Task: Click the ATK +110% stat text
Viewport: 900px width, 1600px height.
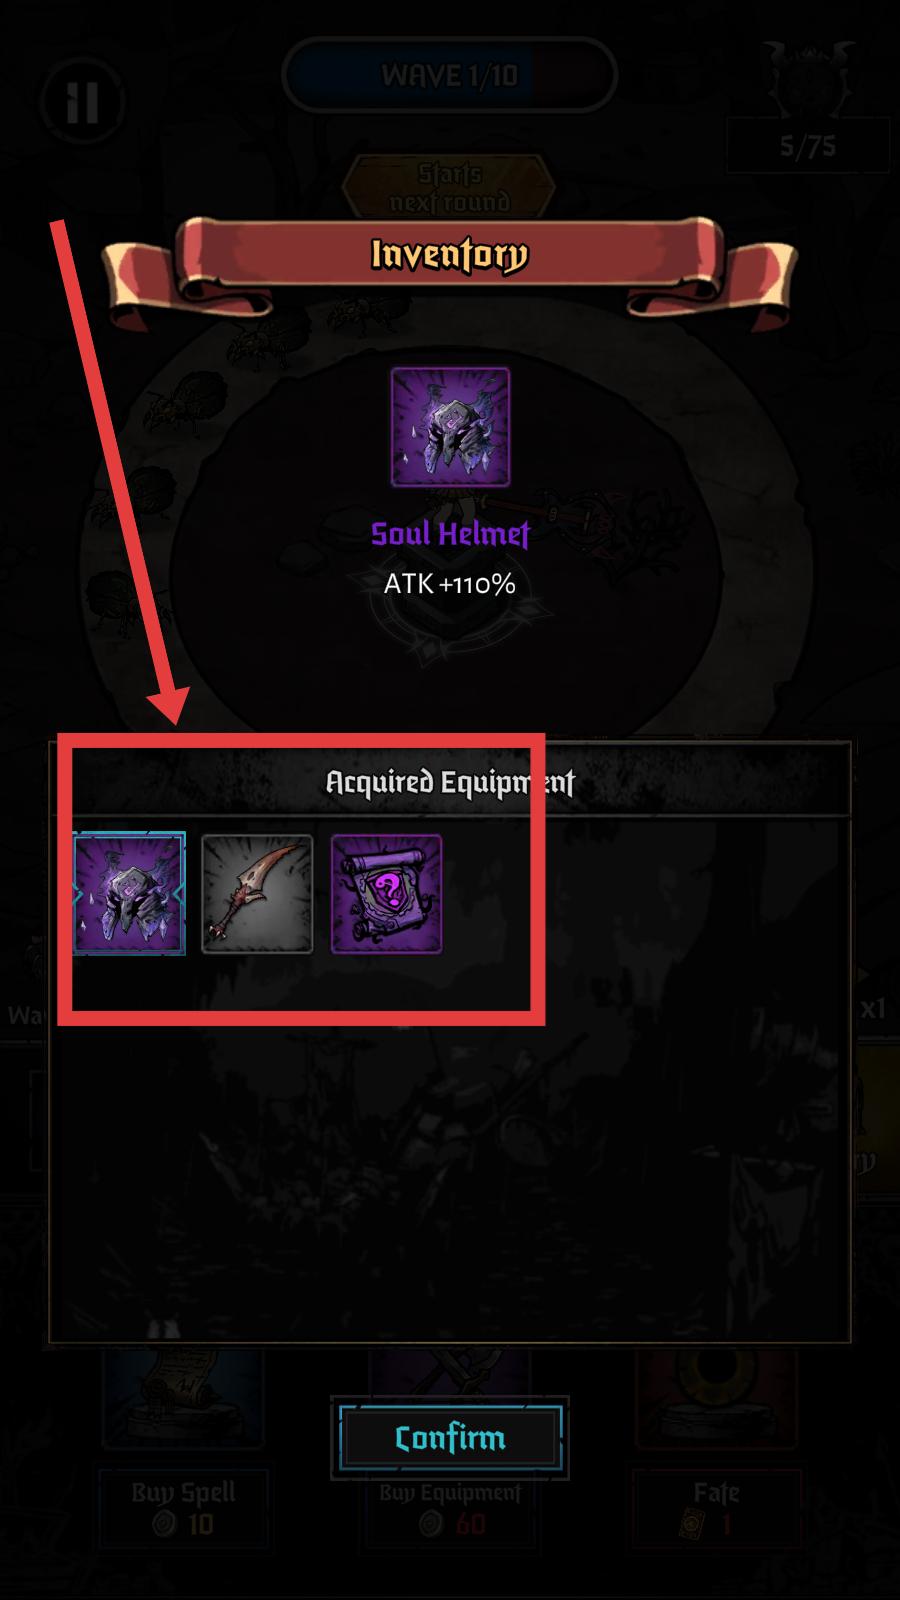Action: [450, 583]
